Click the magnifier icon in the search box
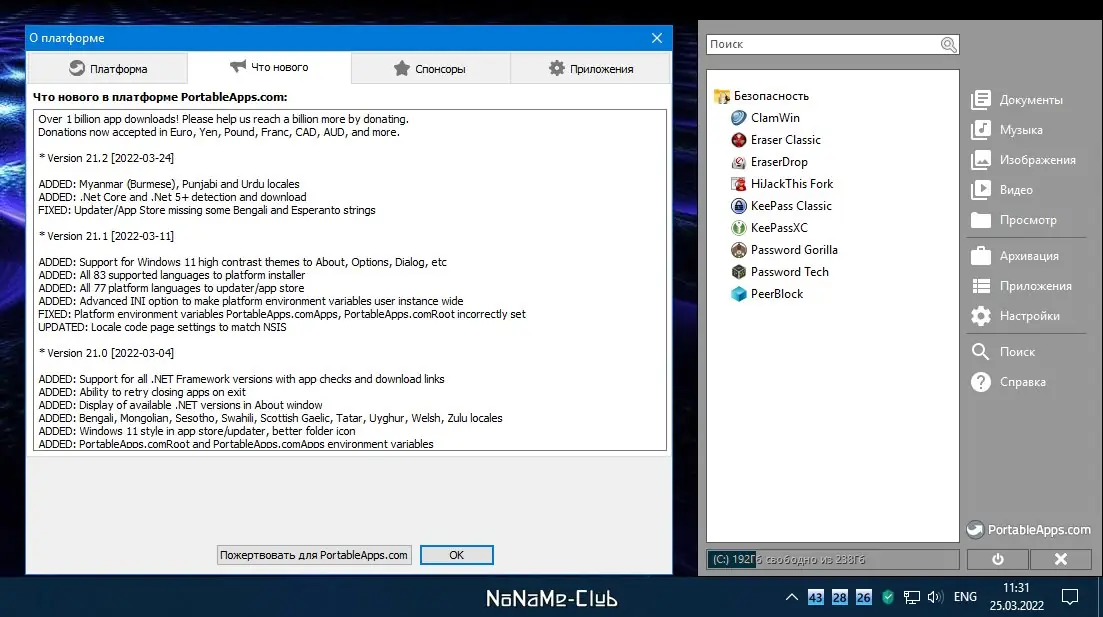This screenshot has width=1103, height=617. (949, 44)
